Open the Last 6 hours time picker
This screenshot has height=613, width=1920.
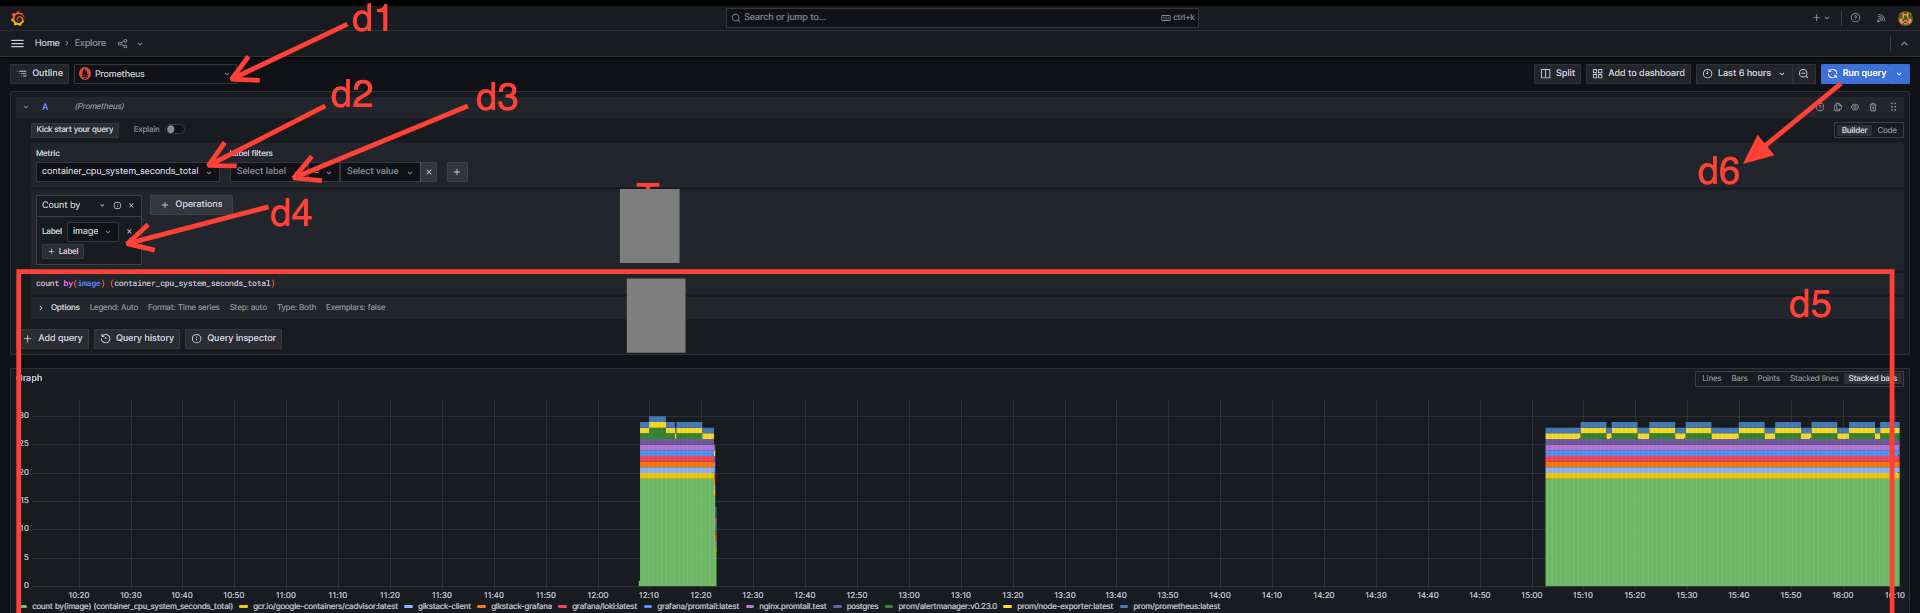[x=1743, y=73]
